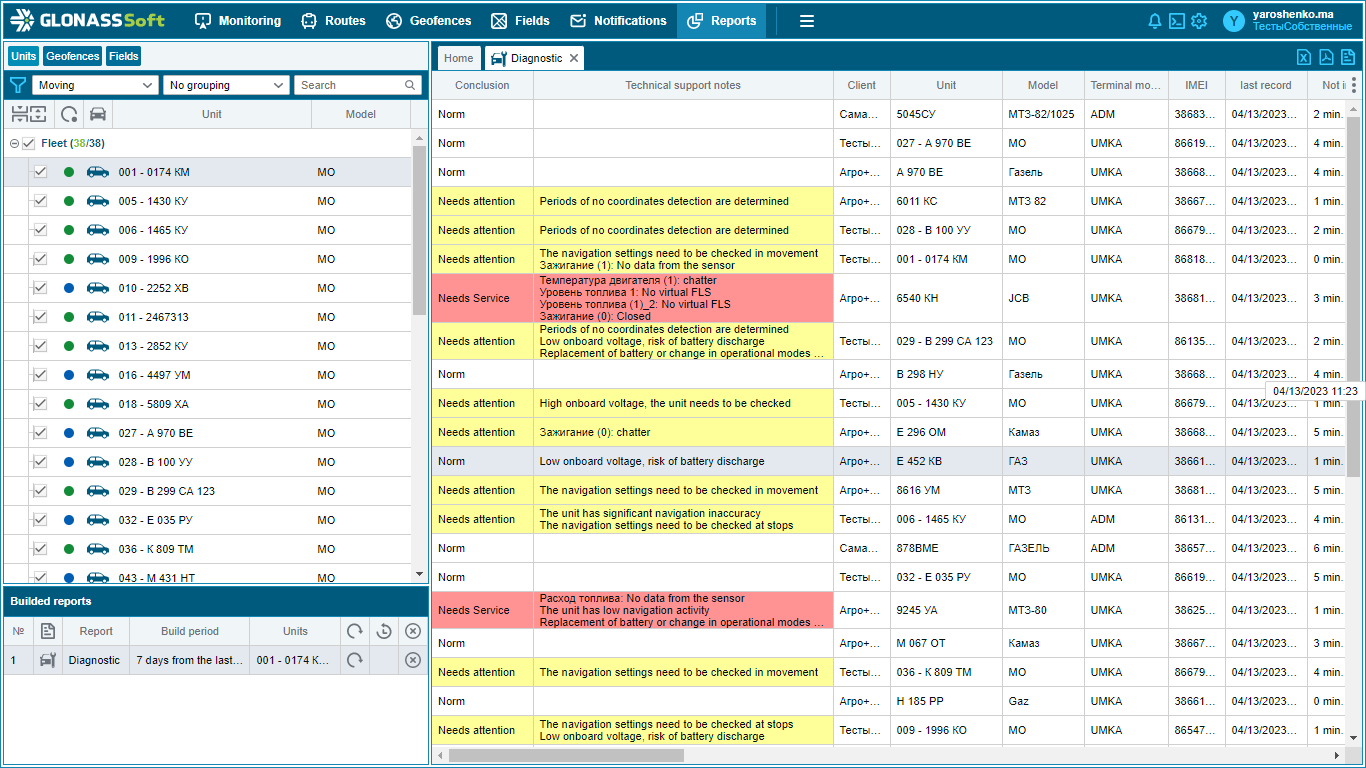This screenshot has height=768, width=1366.
Task: Select the Fields button in left panel
Action: click(x=124, y=56)
